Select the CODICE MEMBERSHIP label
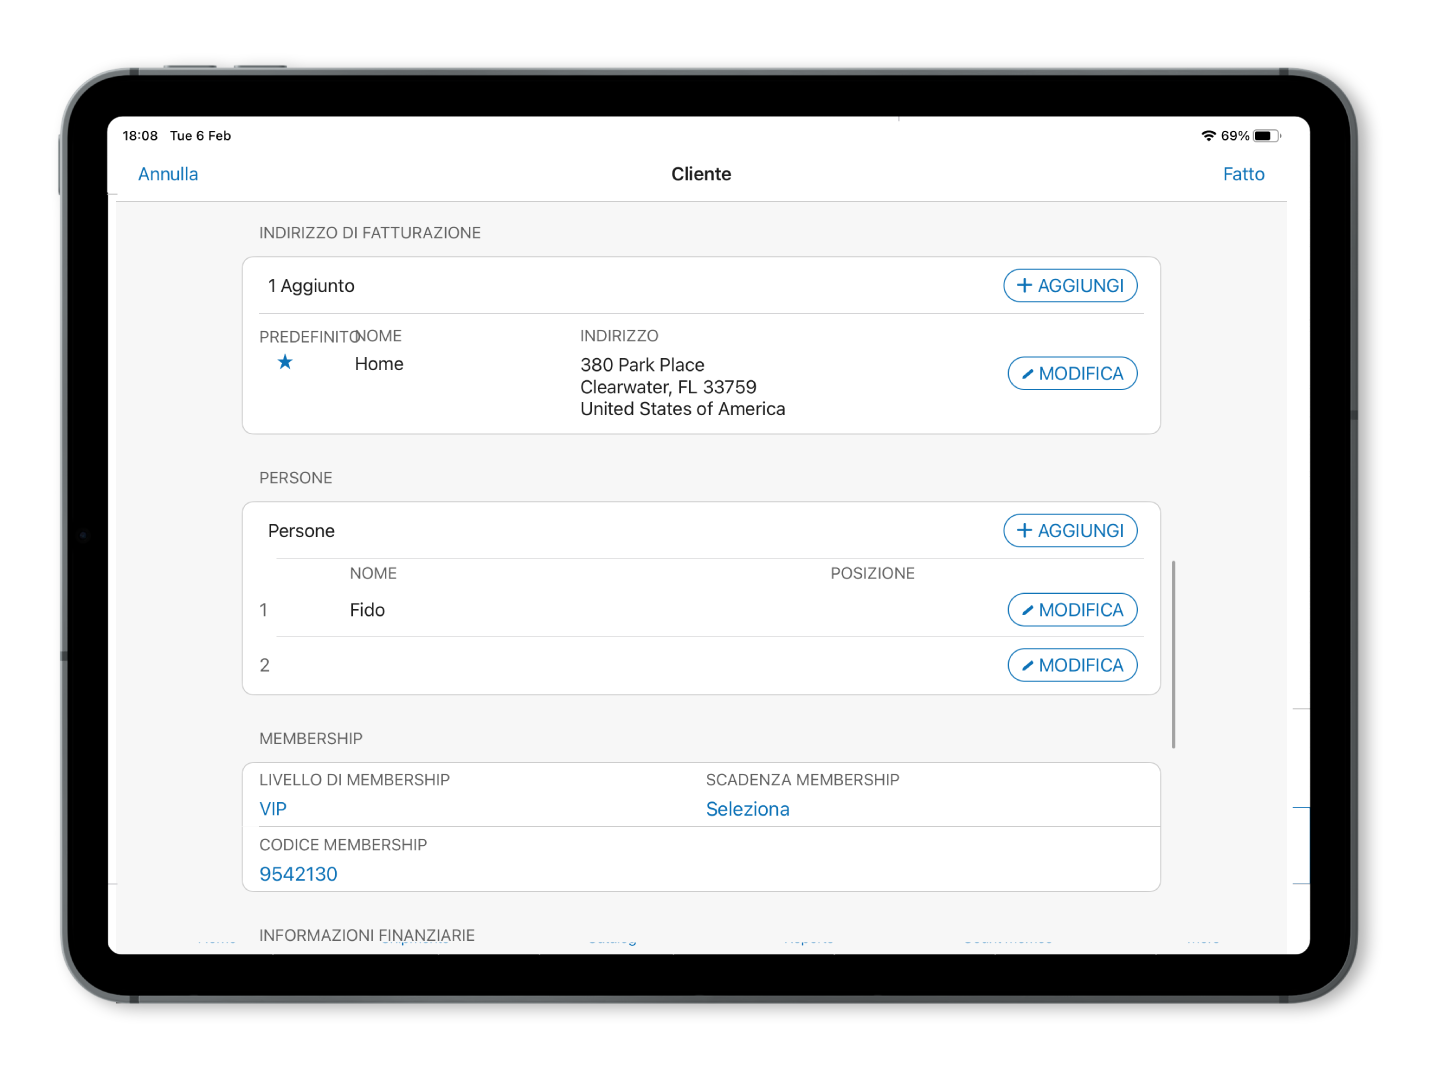The image size is (1430, 1066). coord(343,845)
